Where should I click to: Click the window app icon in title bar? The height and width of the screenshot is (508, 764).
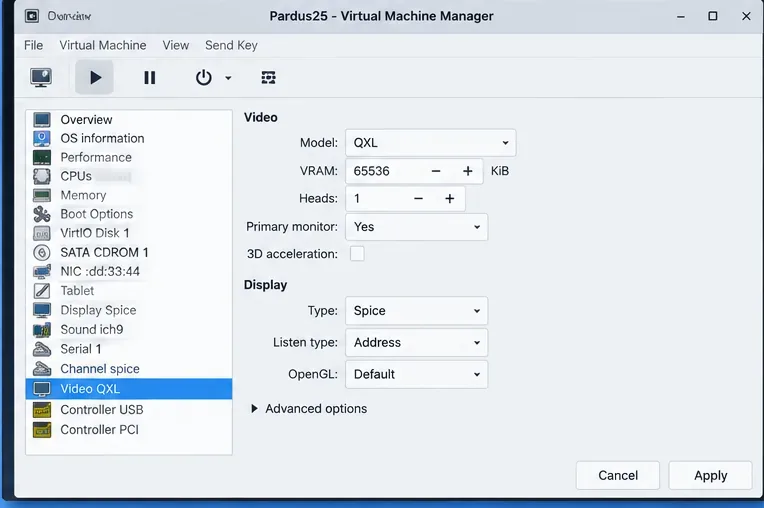coord(32,16)
